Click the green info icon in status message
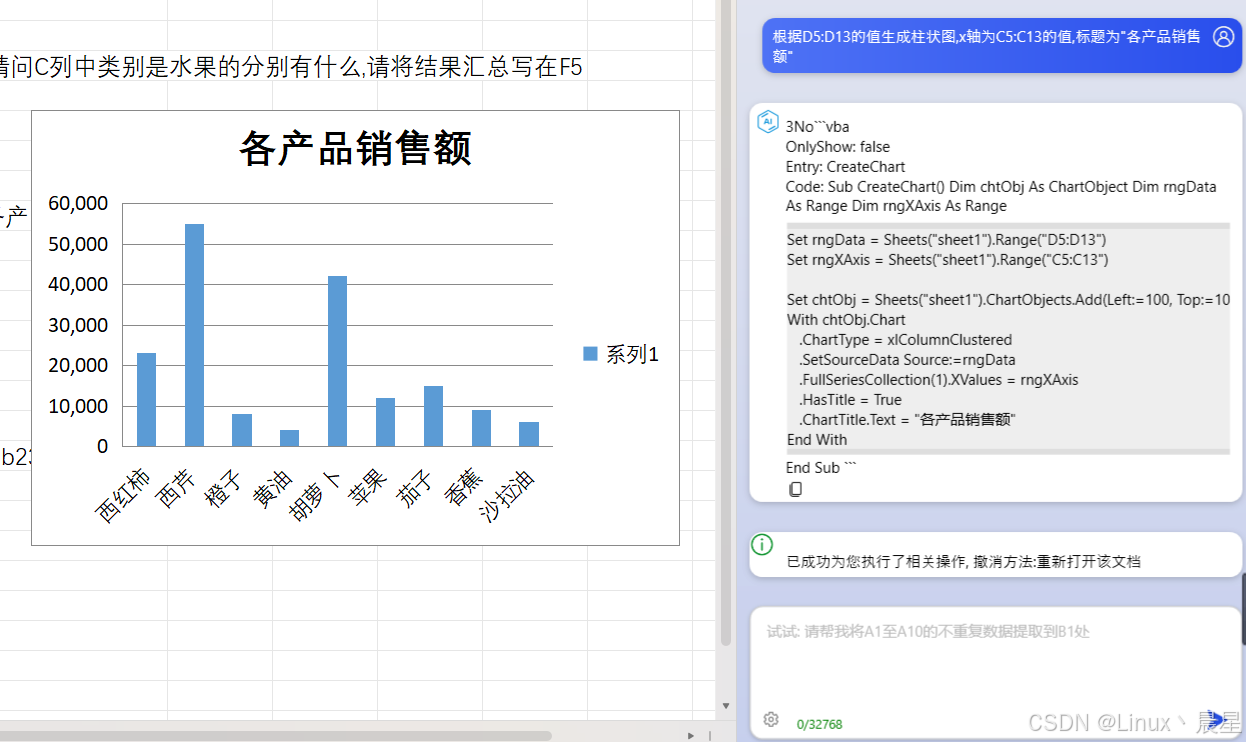The height and width of the screenshot is (742, 1246). (x=762, y=545)
